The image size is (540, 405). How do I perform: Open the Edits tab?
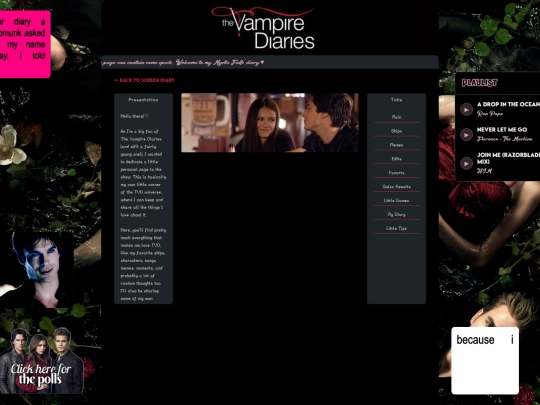point(396,159)
